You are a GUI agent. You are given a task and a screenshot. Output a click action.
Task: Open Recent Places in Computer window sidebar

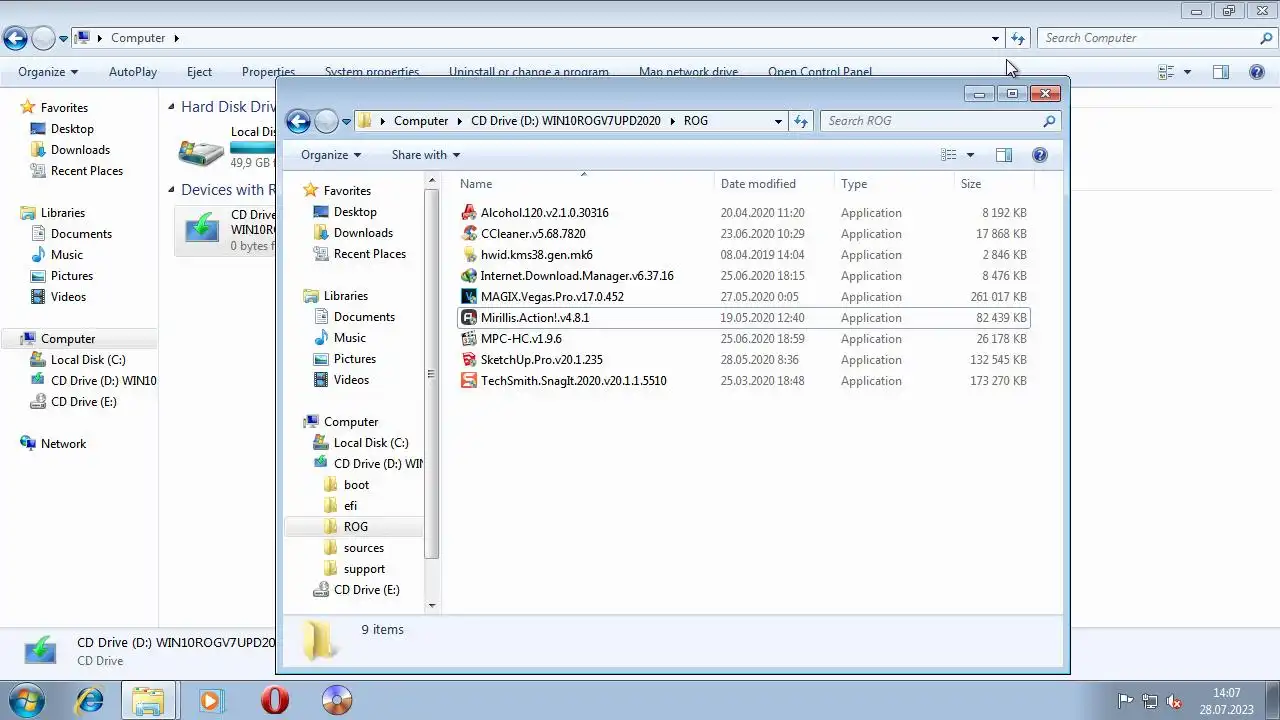tap(87, 171)
